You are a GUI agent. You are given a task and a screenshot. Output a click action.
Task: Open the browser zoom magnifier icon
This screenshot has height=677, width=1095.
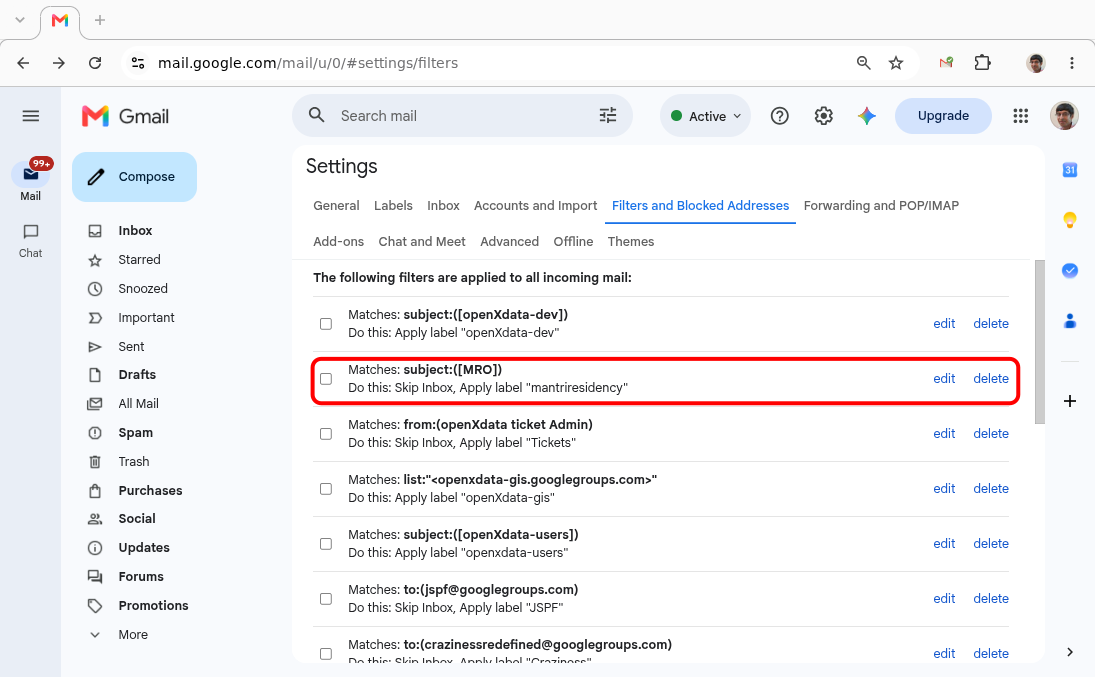click(x=863, y=63)
